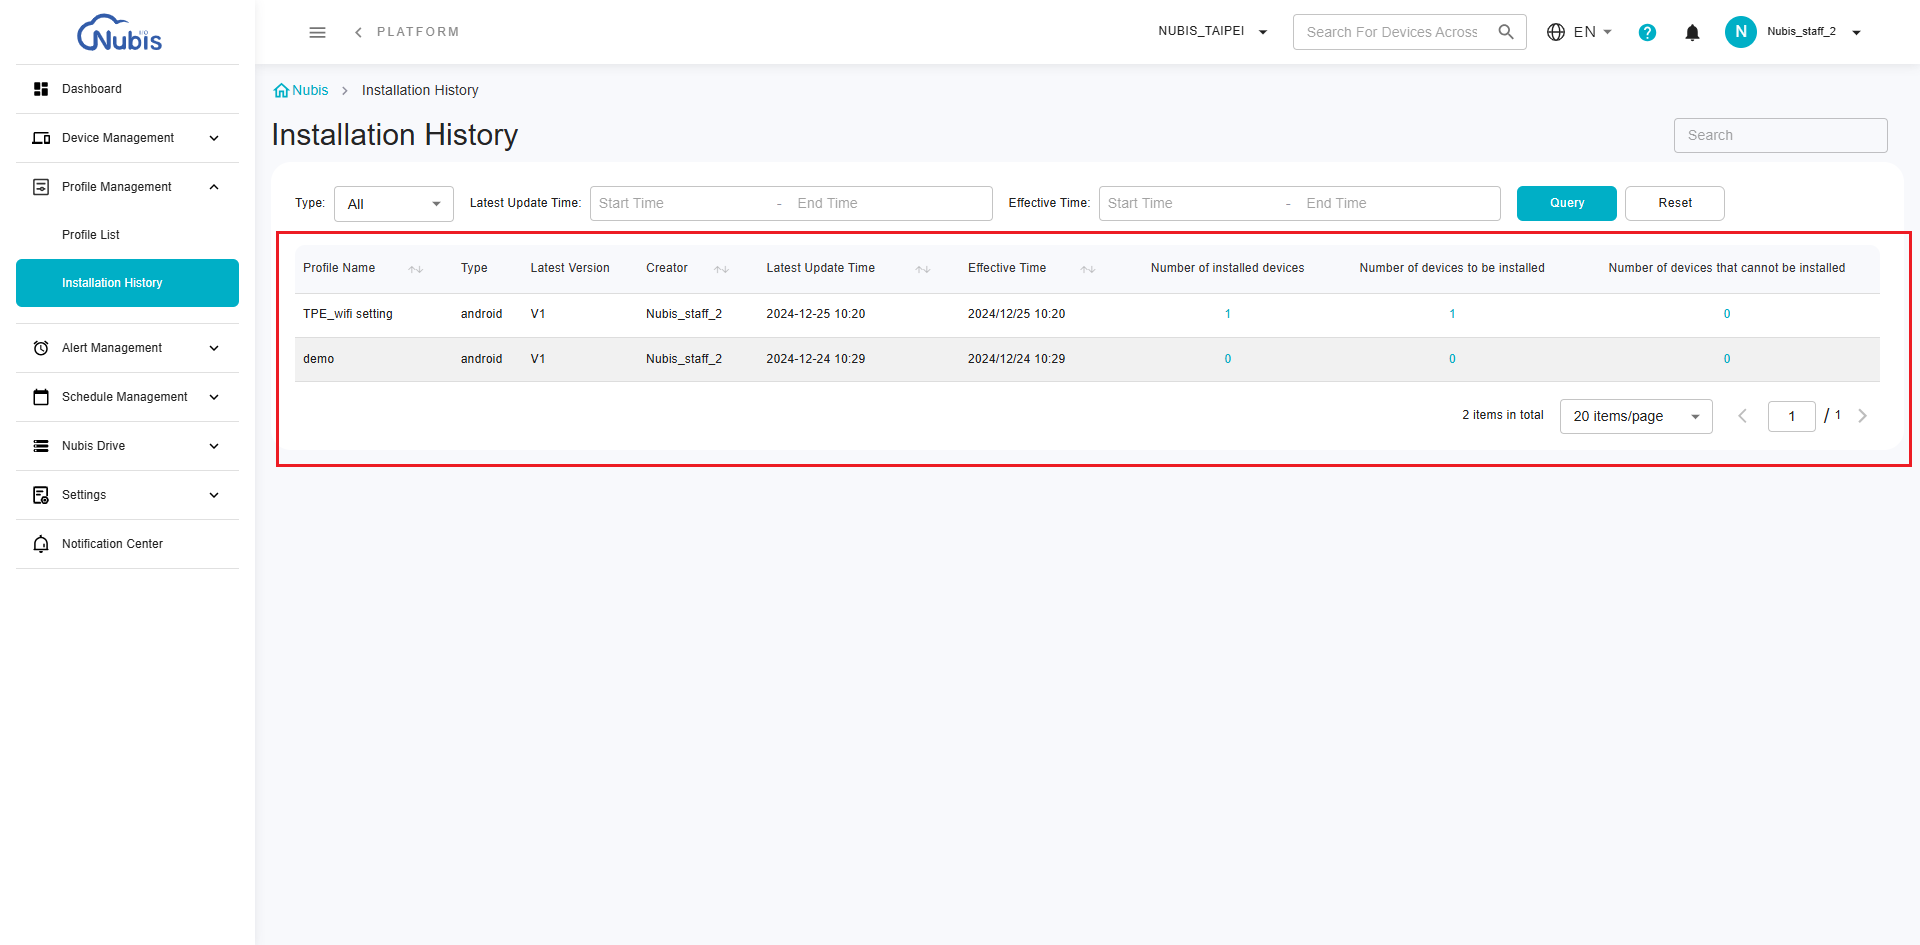
Task: Click the demo profile name
Action: 319,359
